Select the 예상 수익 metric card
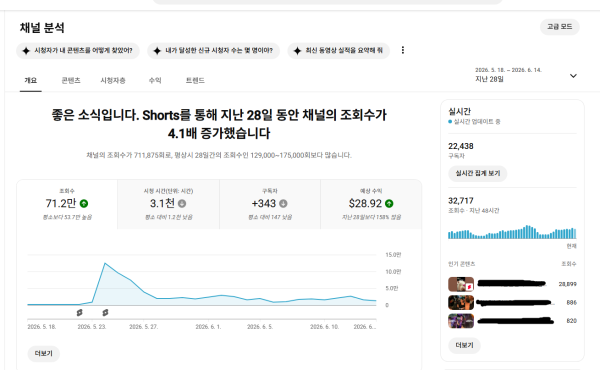 pyautogui.click(x=371, y=204)
